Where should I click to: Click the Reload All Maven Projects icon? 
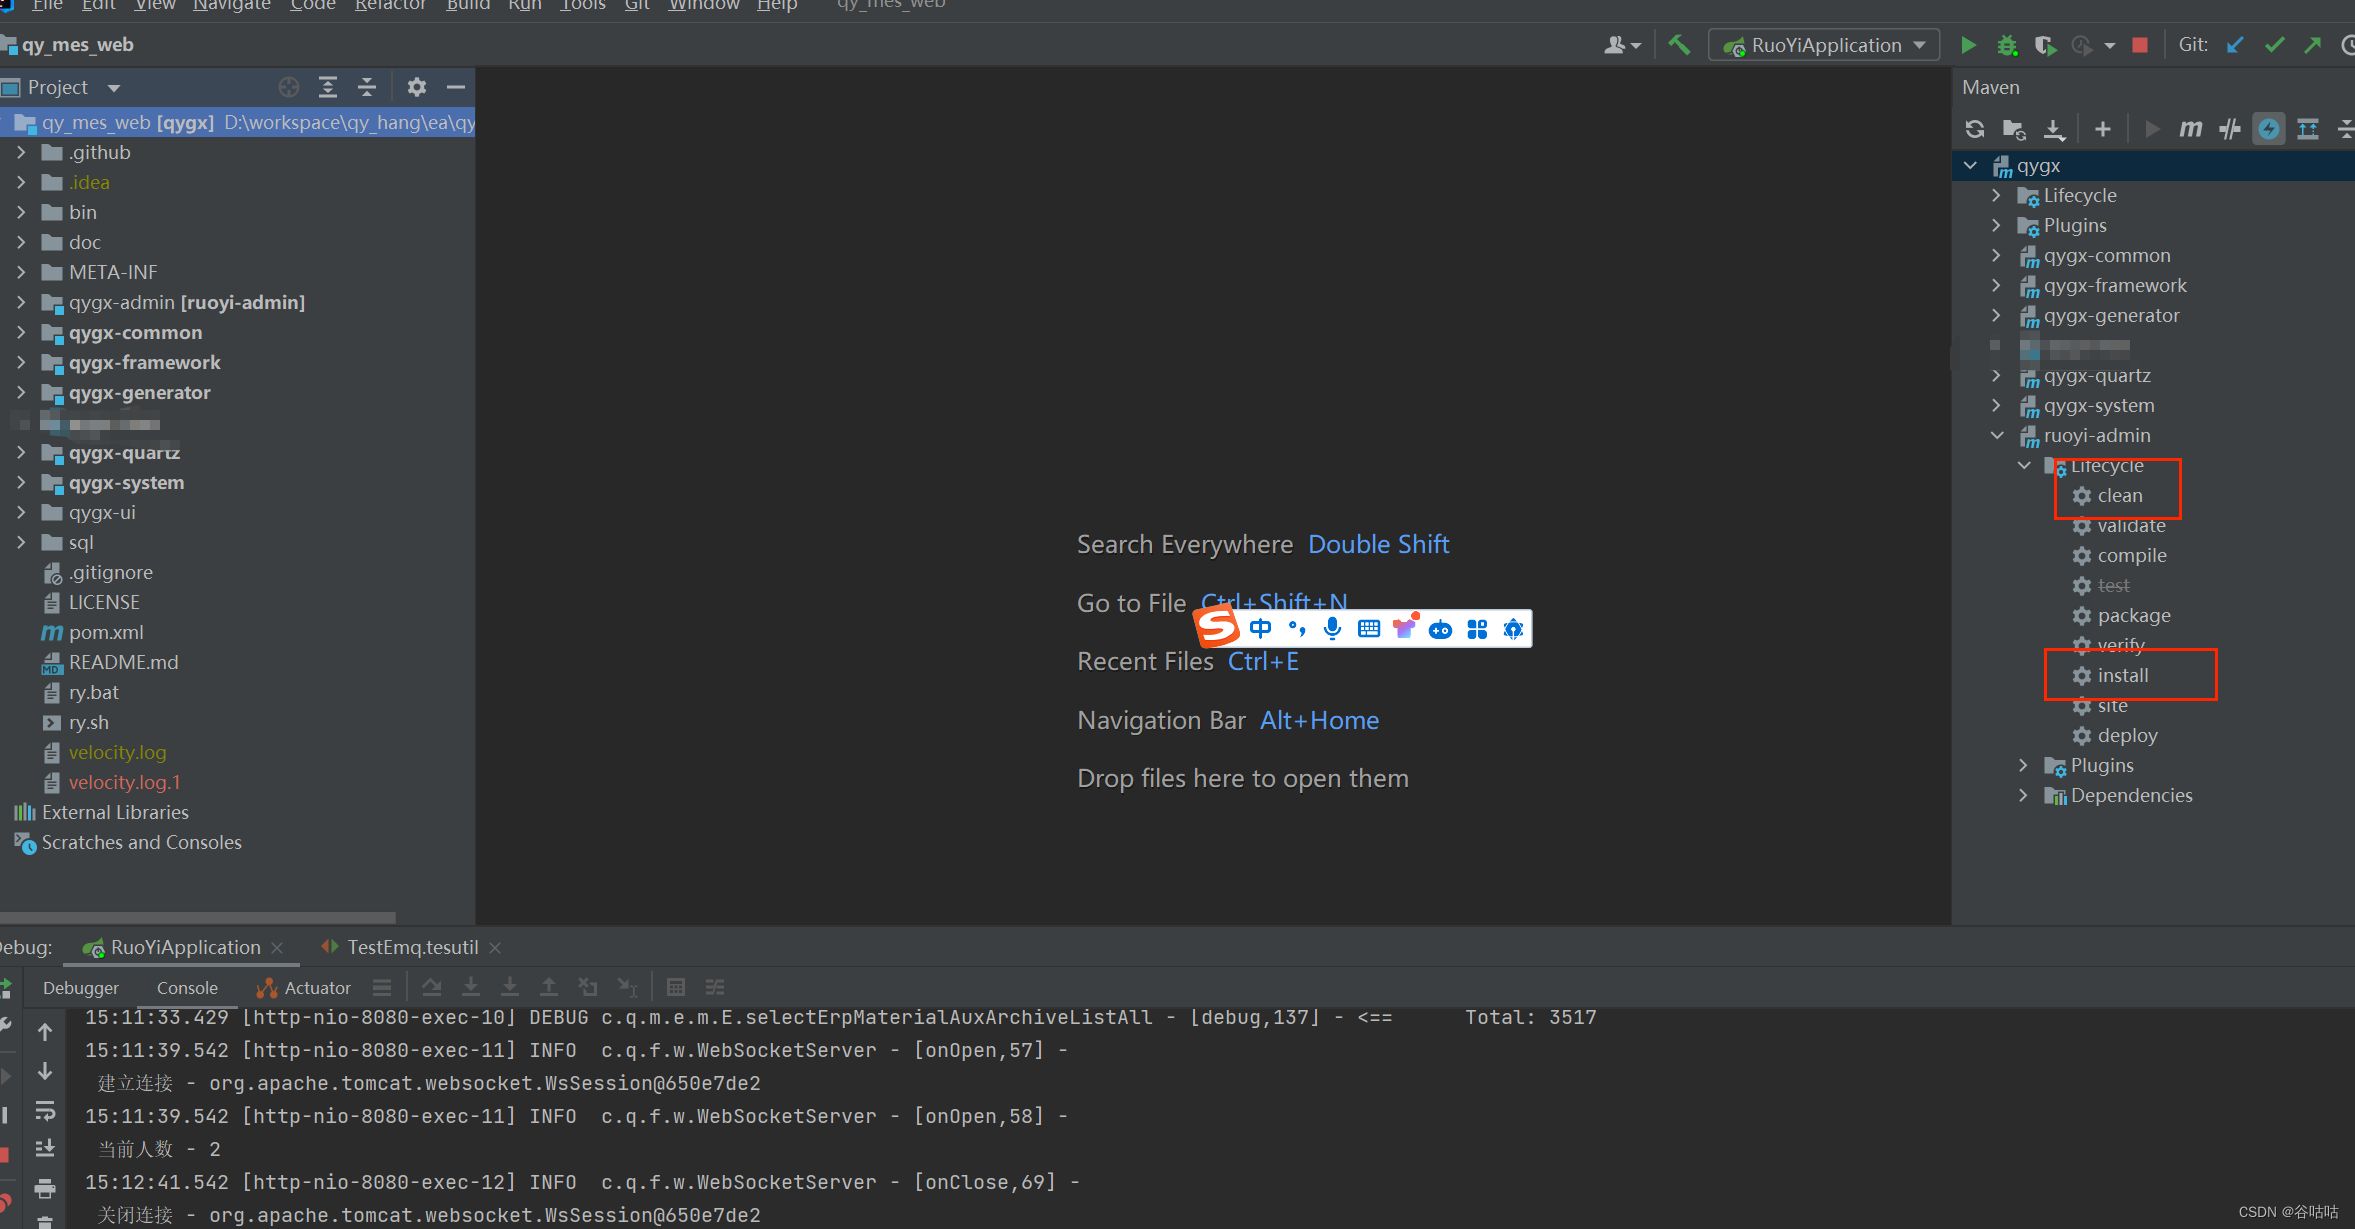pos(1974,129)
